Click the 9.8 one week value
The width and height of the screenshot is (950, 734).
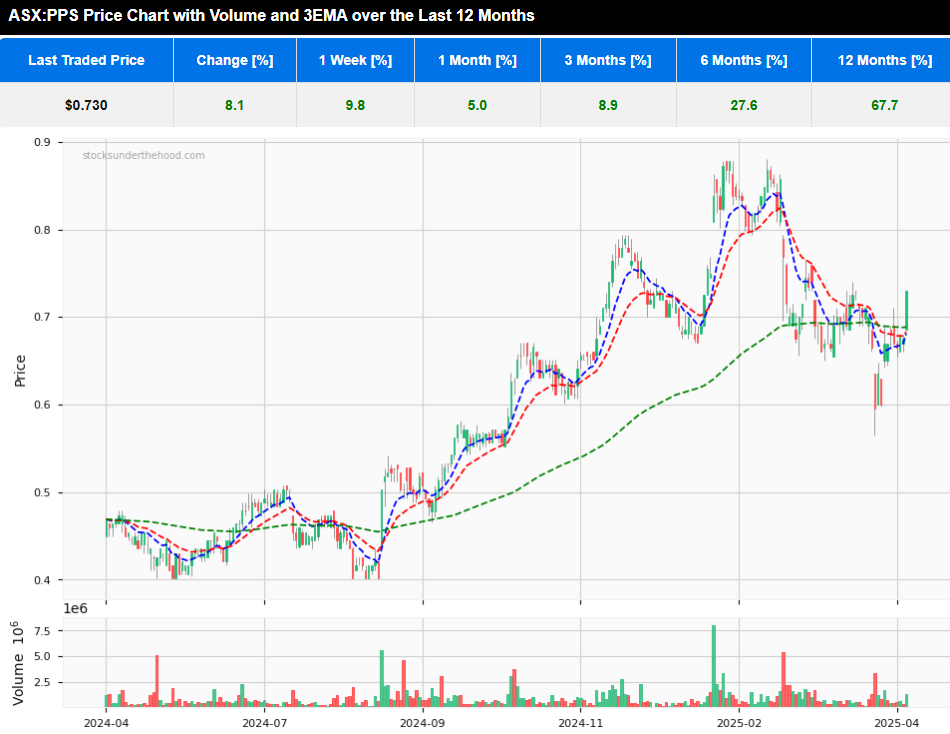coord(355,105)
